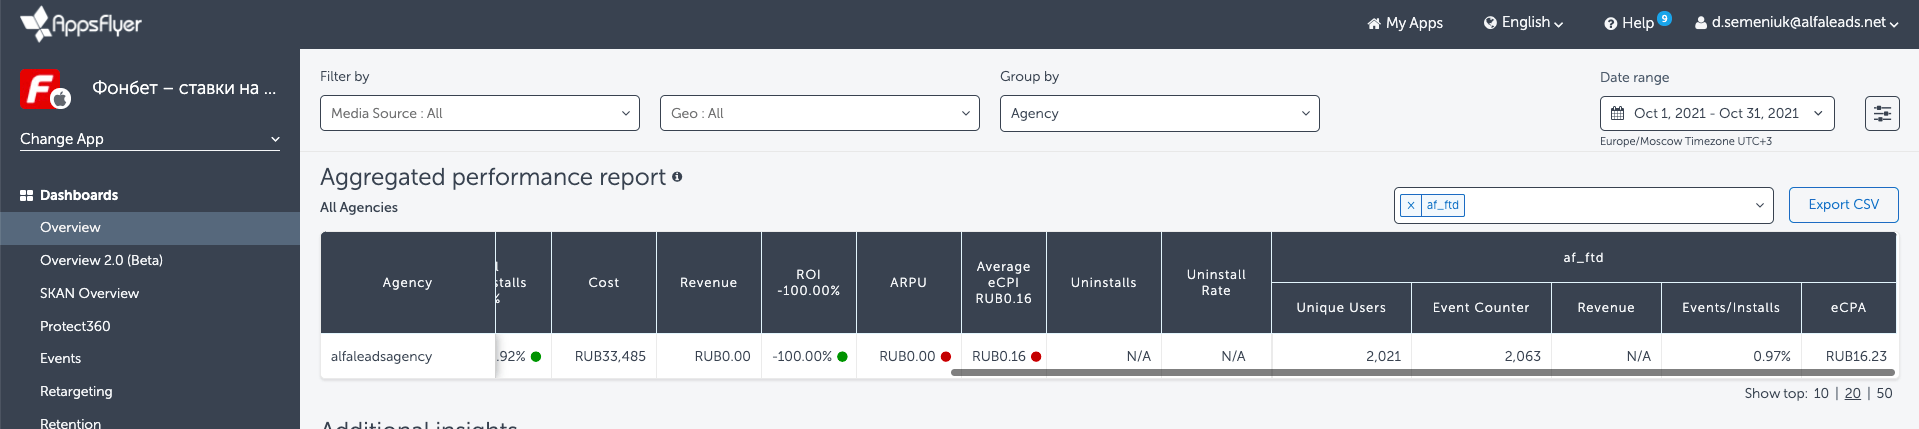Export the report as CSV

point(1843,205)
